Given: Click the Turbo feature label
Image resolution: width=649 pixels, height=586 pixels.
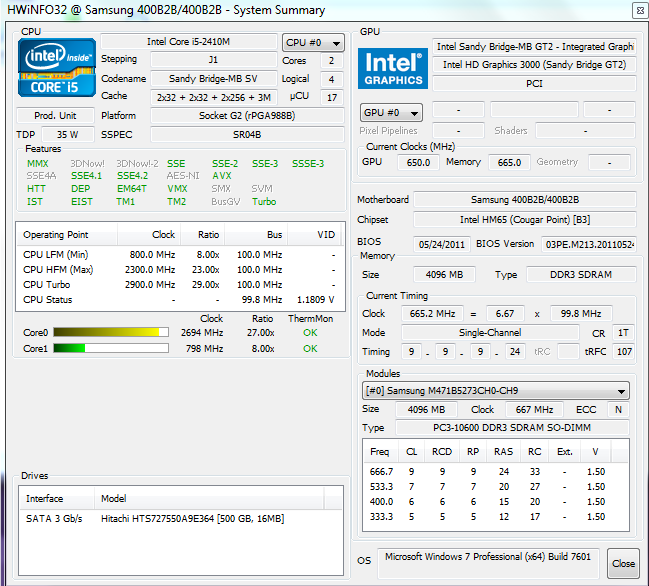Looking at the screenshot, I should point(264,202).
